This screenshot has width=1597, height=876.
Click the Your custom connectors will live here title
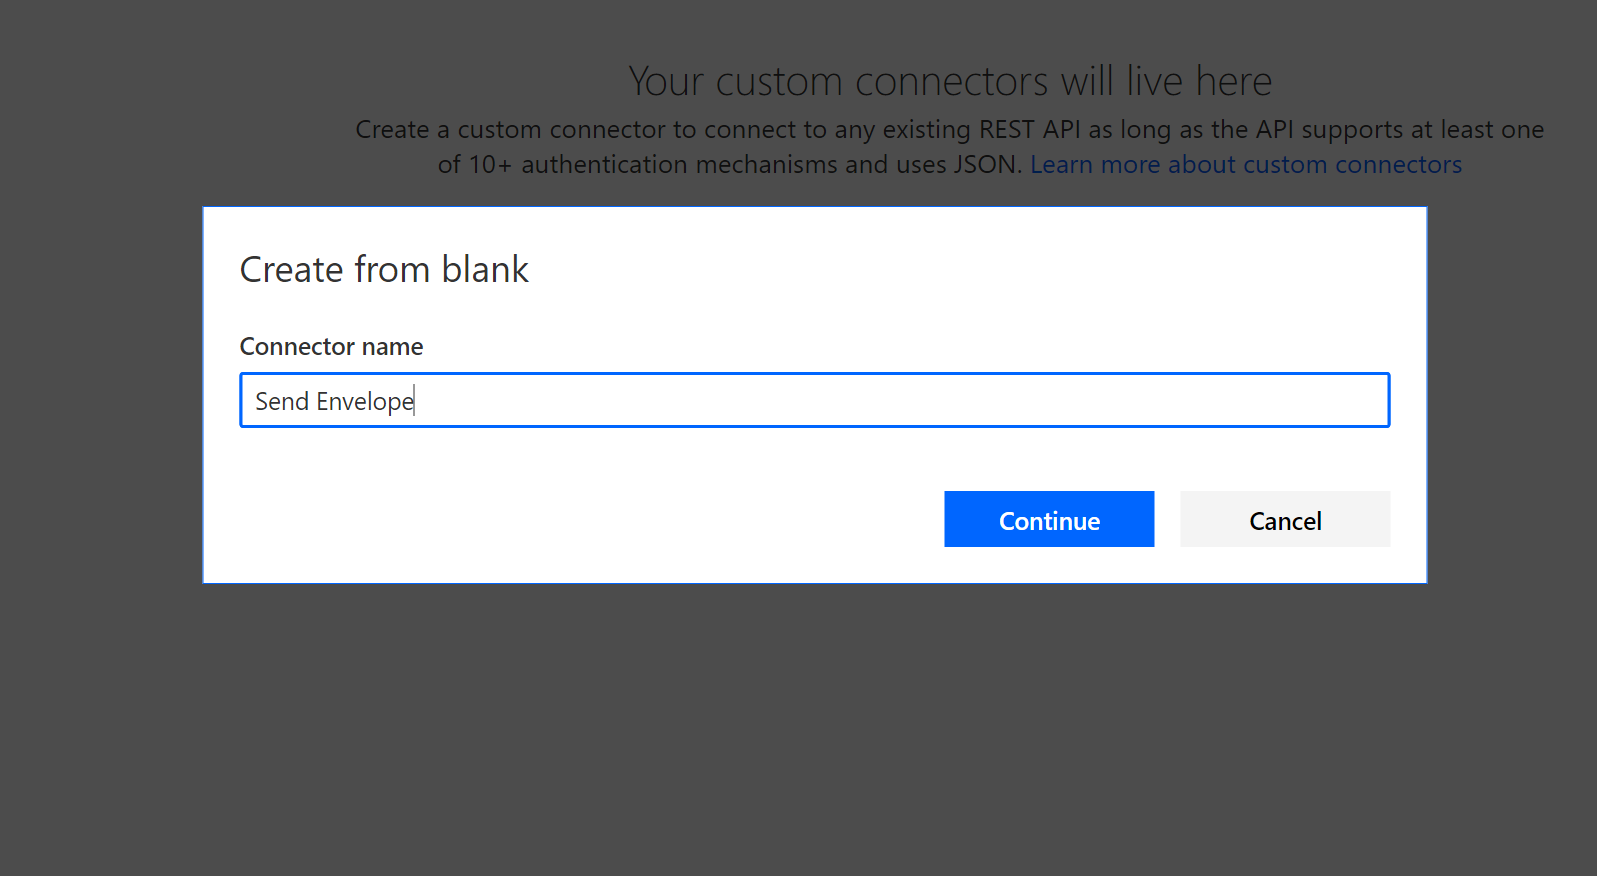coord(950,80)
